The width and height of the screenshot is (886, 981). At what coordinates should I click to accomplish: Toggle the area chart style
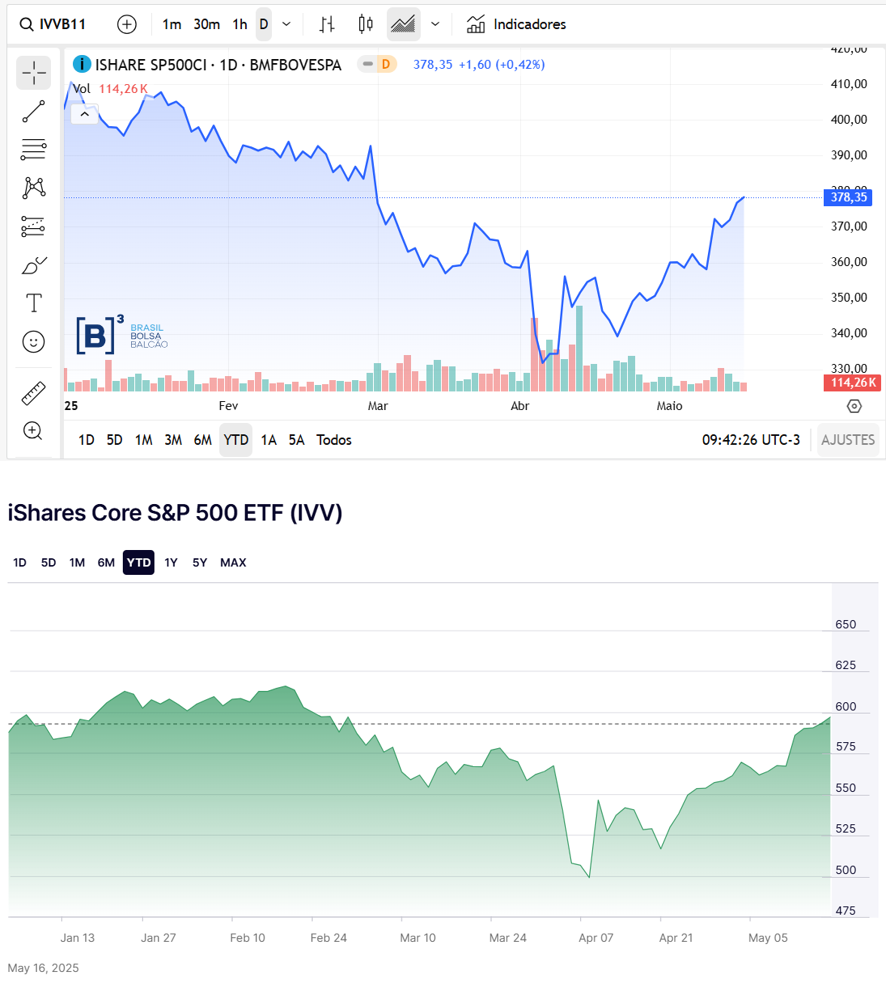(403, 24)
